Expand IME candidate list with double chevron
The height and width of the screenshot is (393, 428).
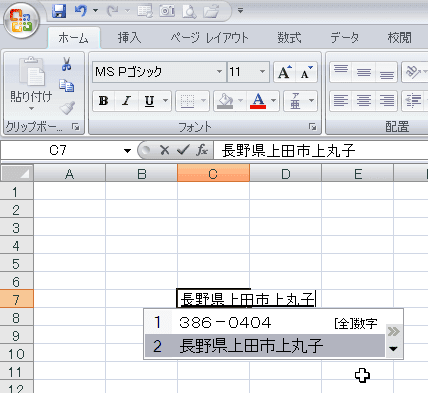pos(394,331)
